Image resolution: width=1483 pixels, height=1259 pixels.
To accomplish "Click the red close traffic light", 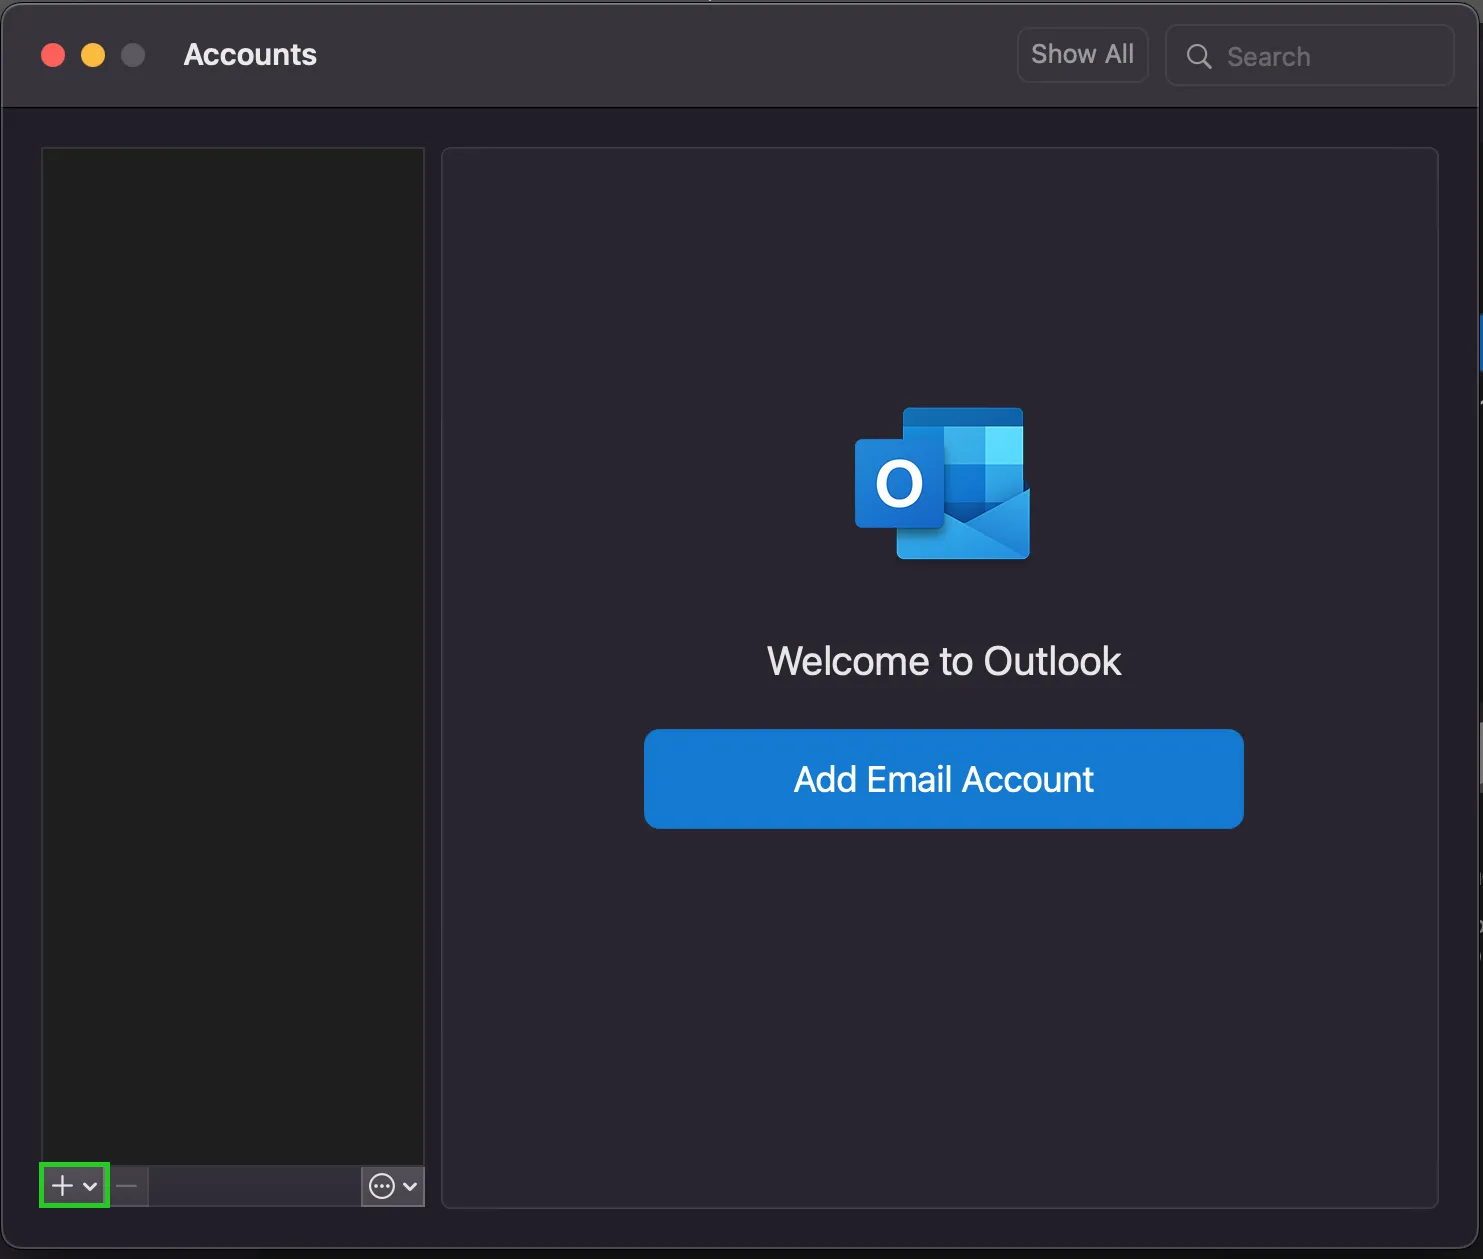I will coord(53,54).
